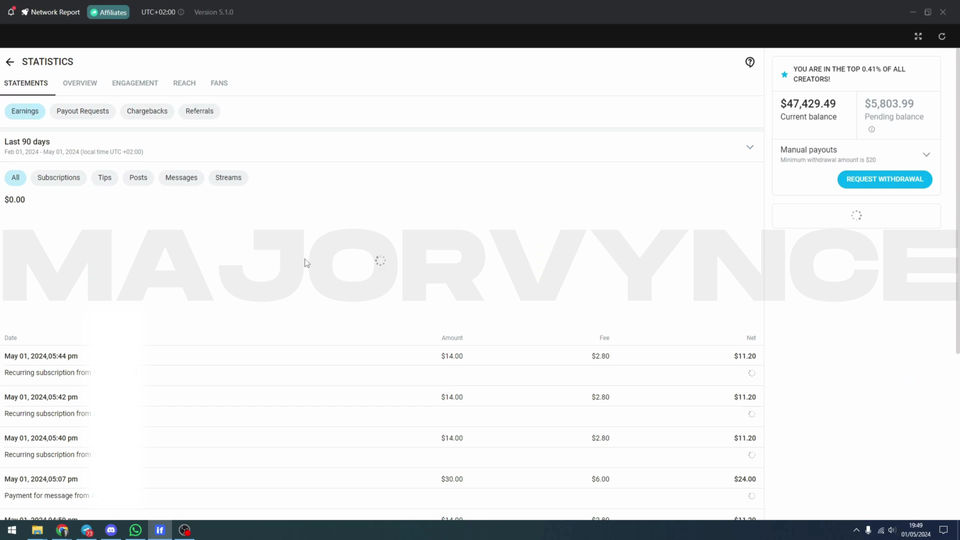
Task: Open the taskbar volume control
Action: click(892, 530)
